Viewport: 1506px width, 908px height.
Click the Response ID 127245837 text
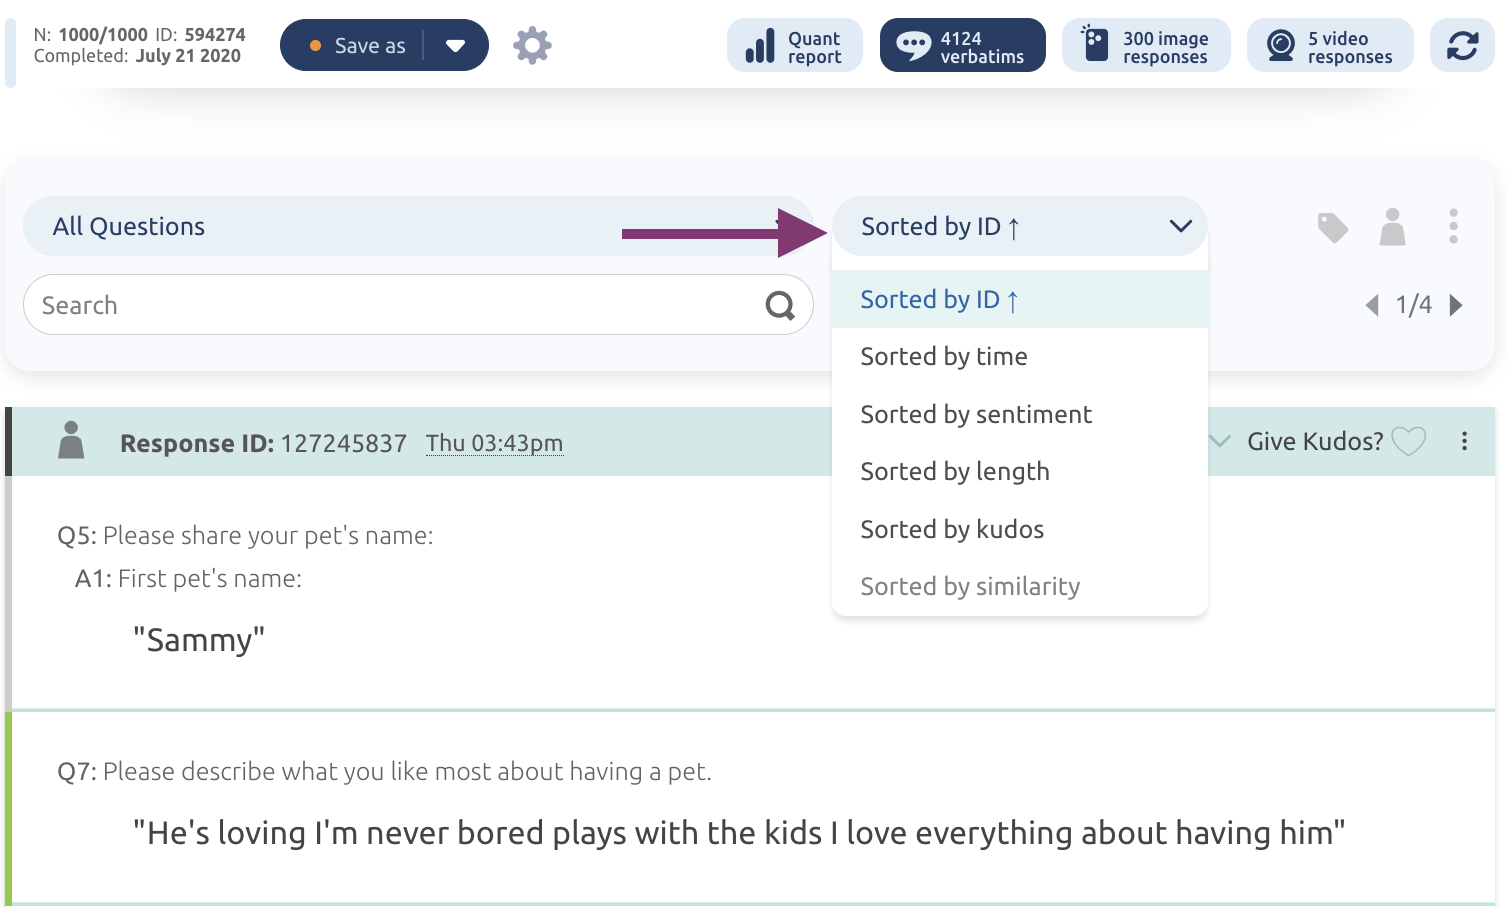click(x=263, y=443)
